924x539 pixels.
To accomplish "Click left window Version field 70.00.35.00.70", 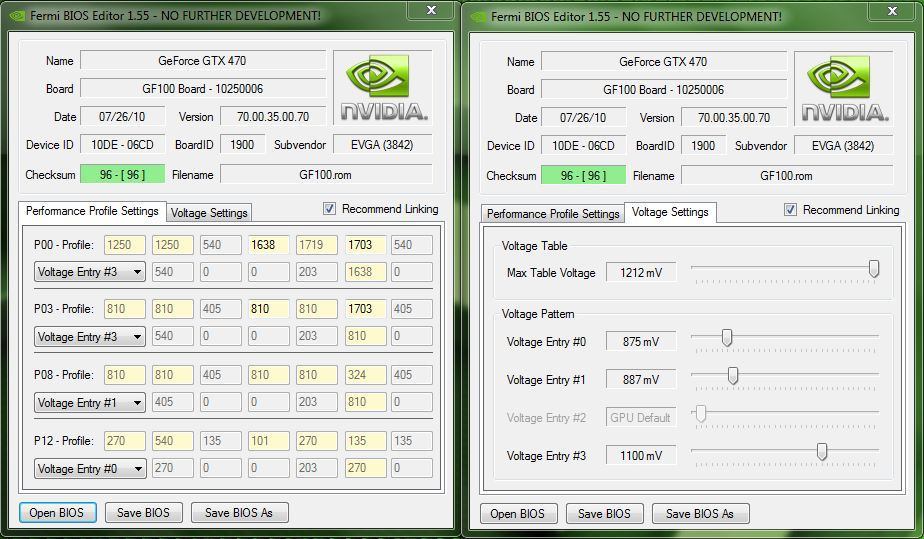I will [x=273, y=116].
